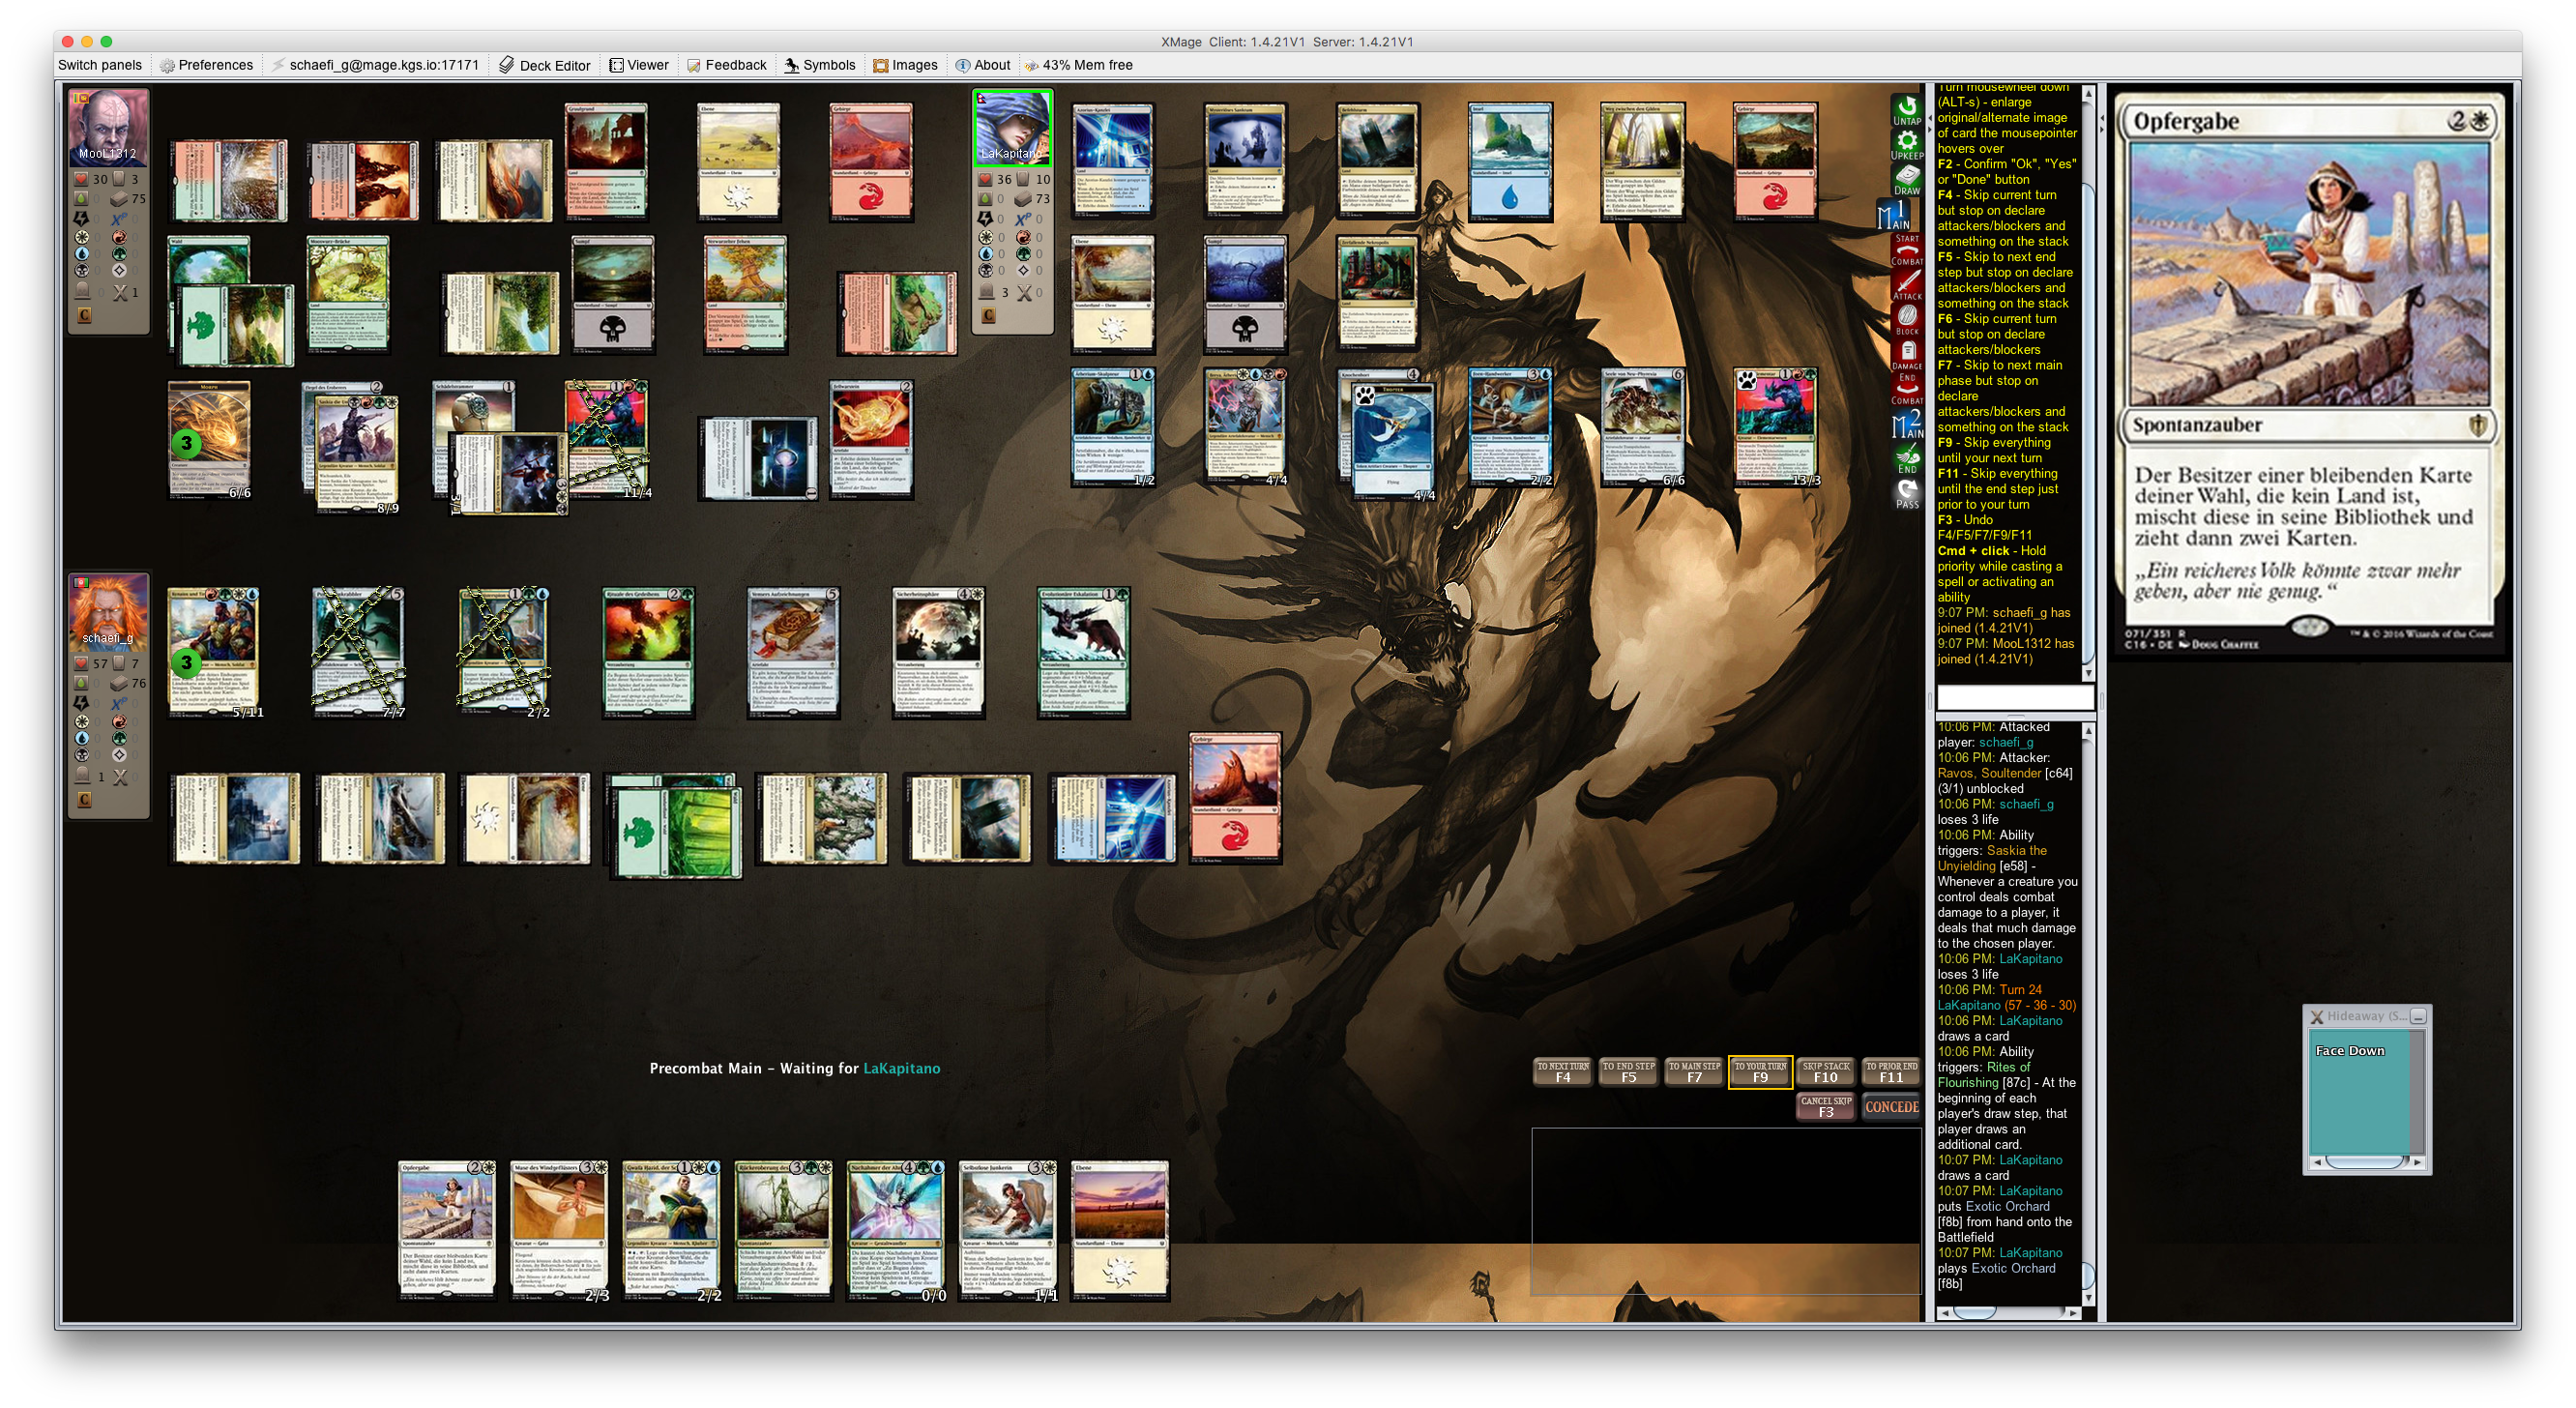This screenshot has width=2576, height=1408.
Task: Click the Main 2 phase icon
Action: pos(1906,425)
